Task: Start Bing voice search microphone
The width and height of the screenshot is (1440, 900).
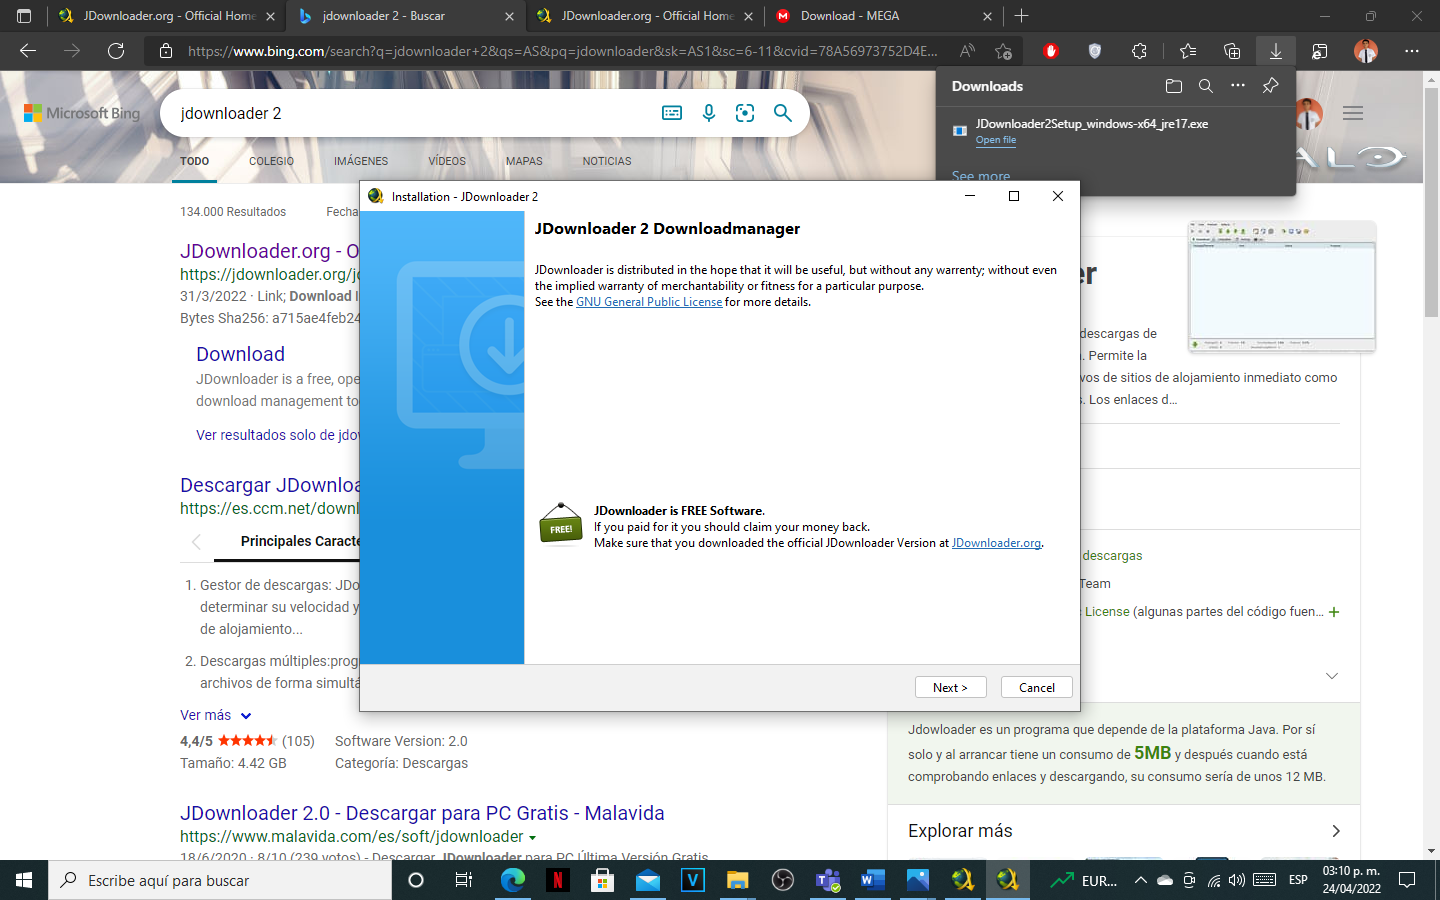Action: 709,113
